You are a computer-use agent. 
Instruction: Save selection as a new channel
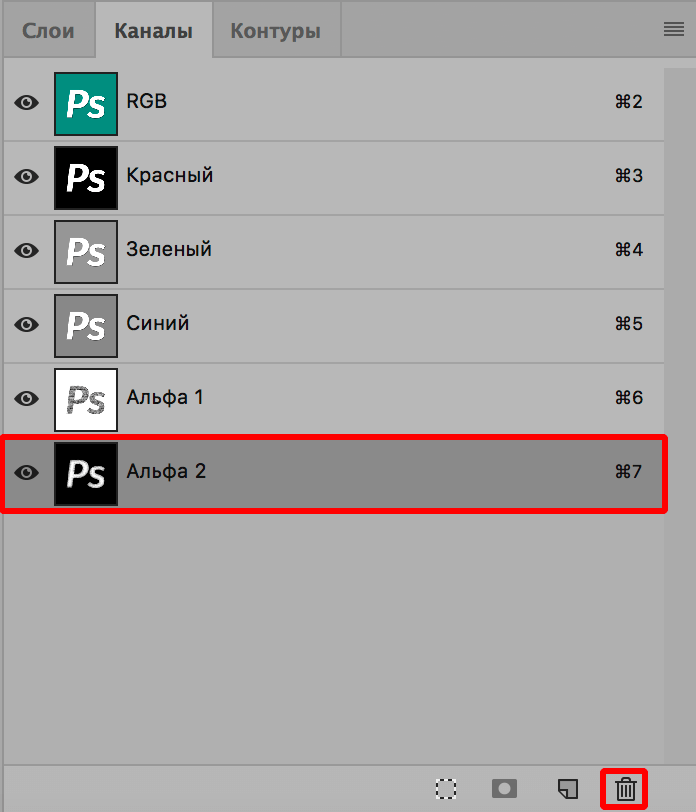[504, 788]
